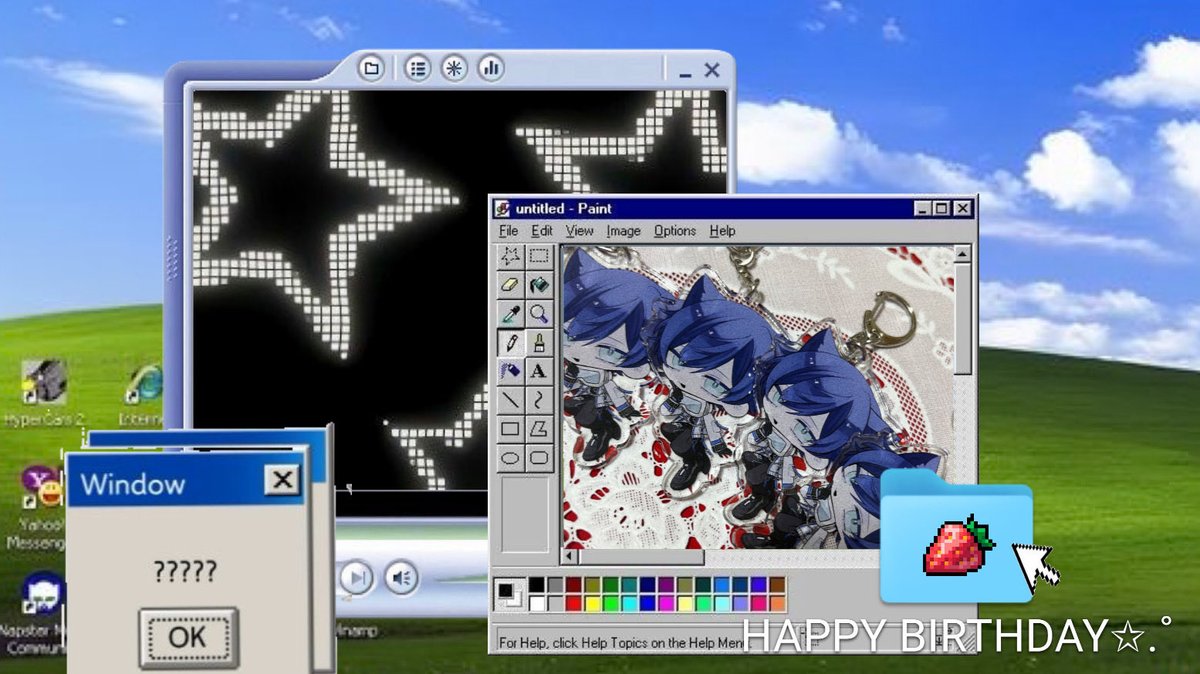Viewport: 1200px width, 674px height.
Task: Choose the Brush tool in Paint
Action: pyautogui.click(x=539, y=343)
